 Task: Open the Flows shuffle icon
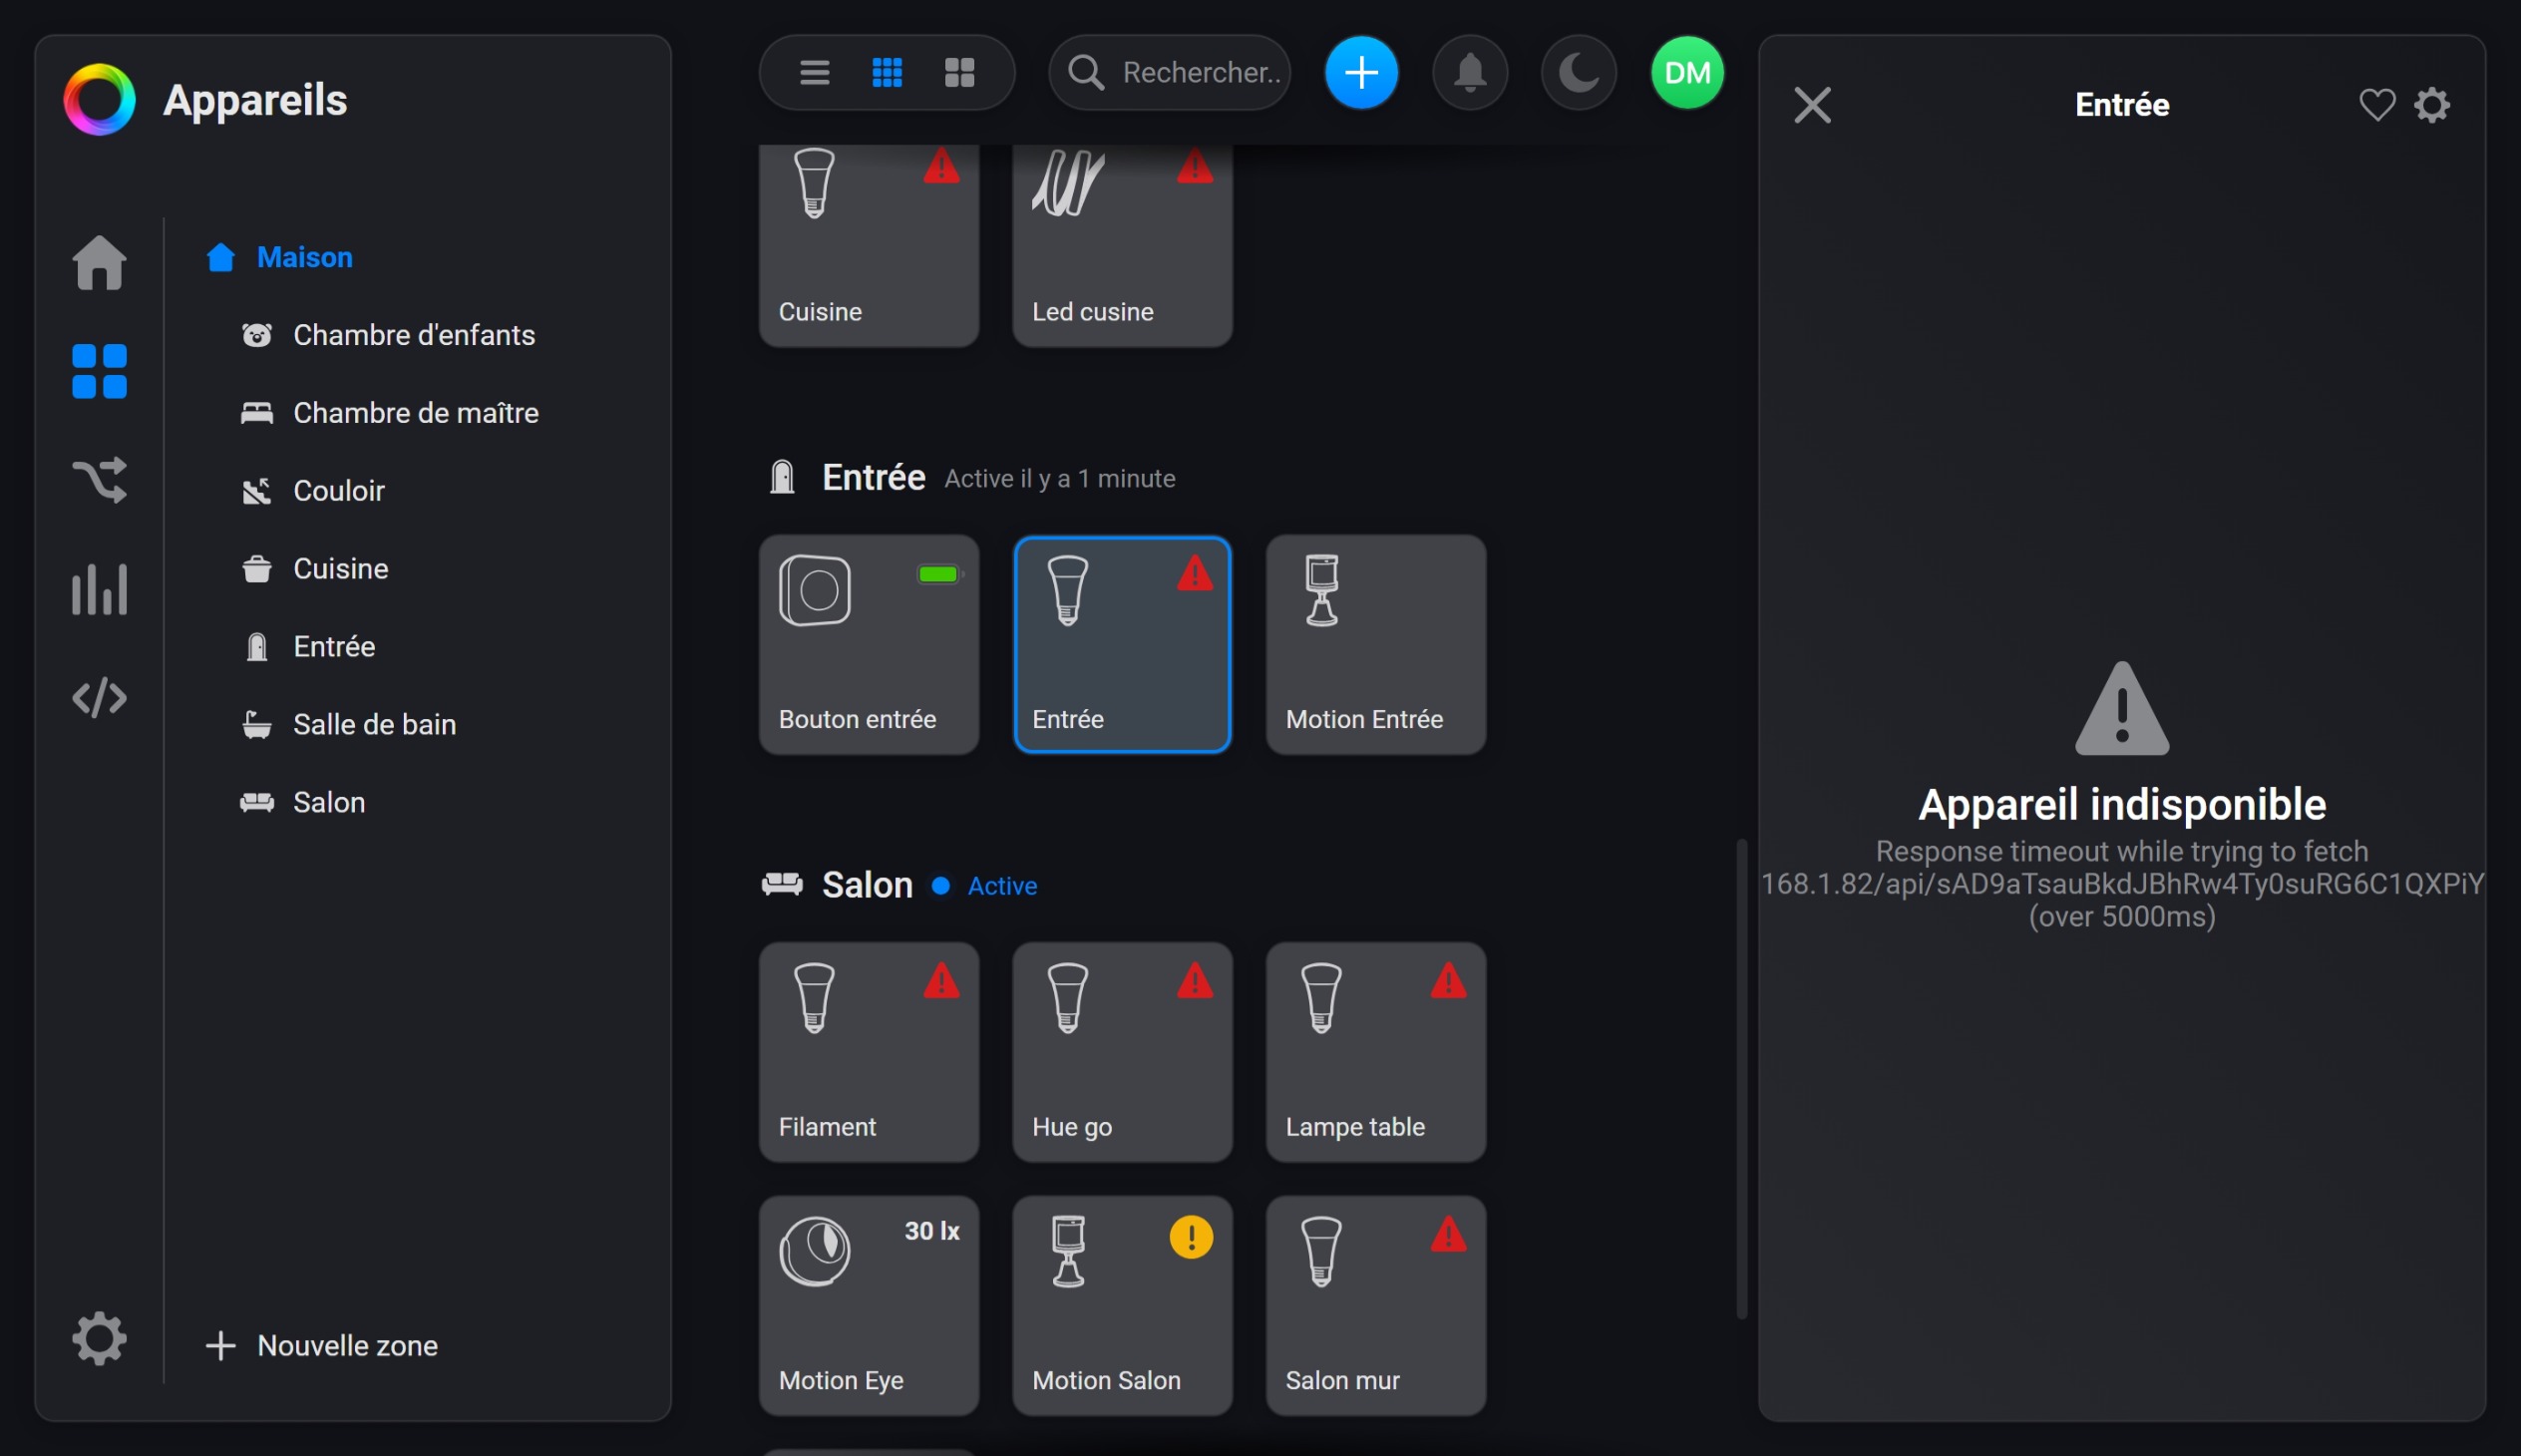coord(99,479)
